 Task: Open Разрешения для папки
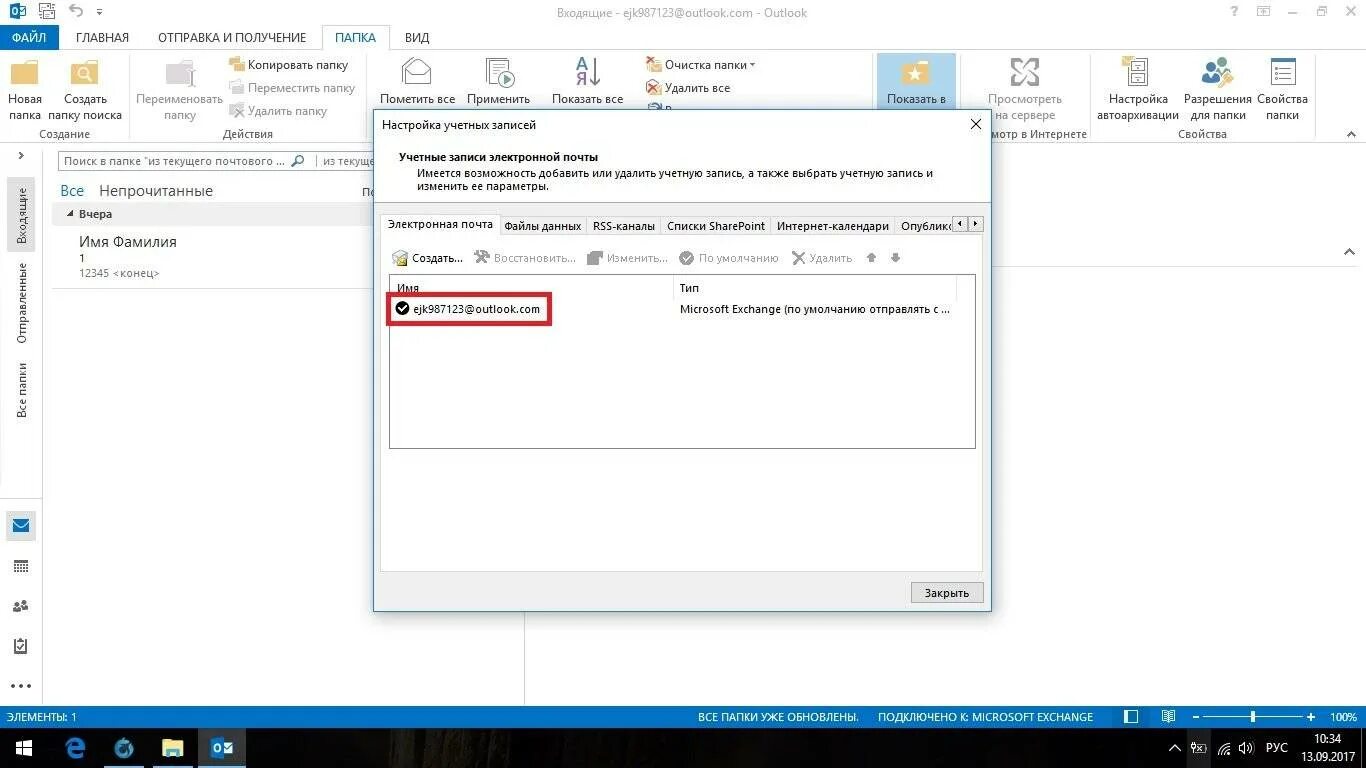coord(1217,89)
